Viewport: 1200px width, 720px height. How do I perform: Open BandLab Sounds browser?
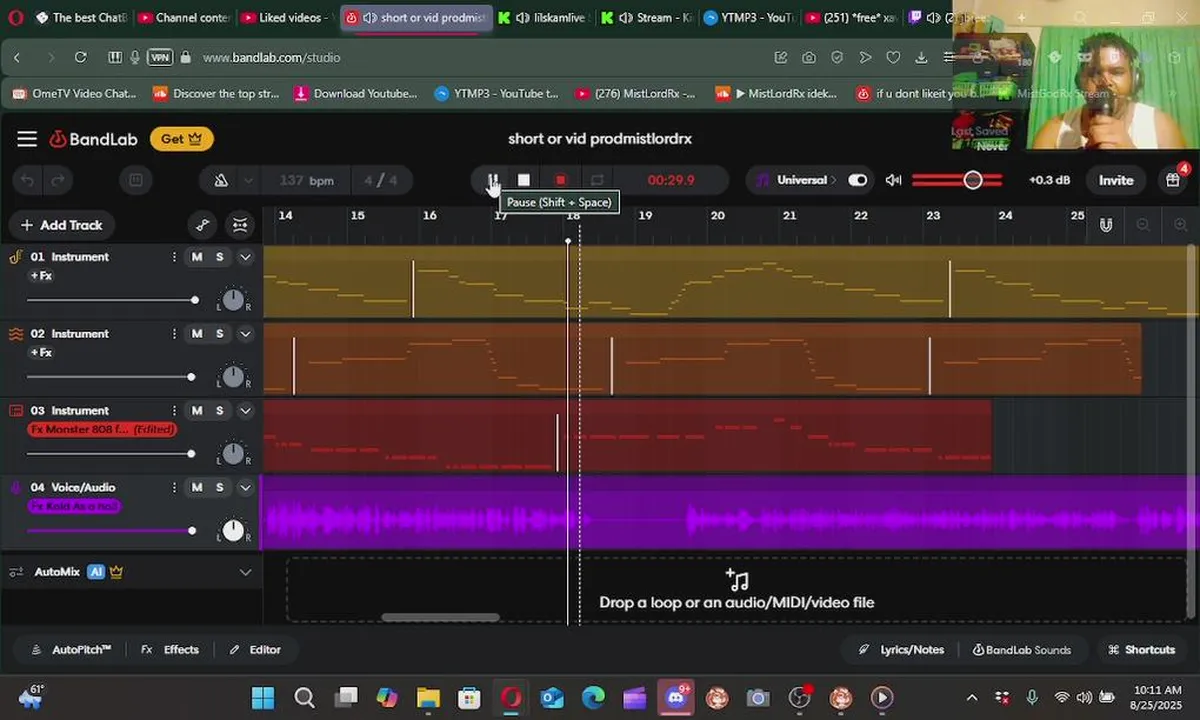1022,650
